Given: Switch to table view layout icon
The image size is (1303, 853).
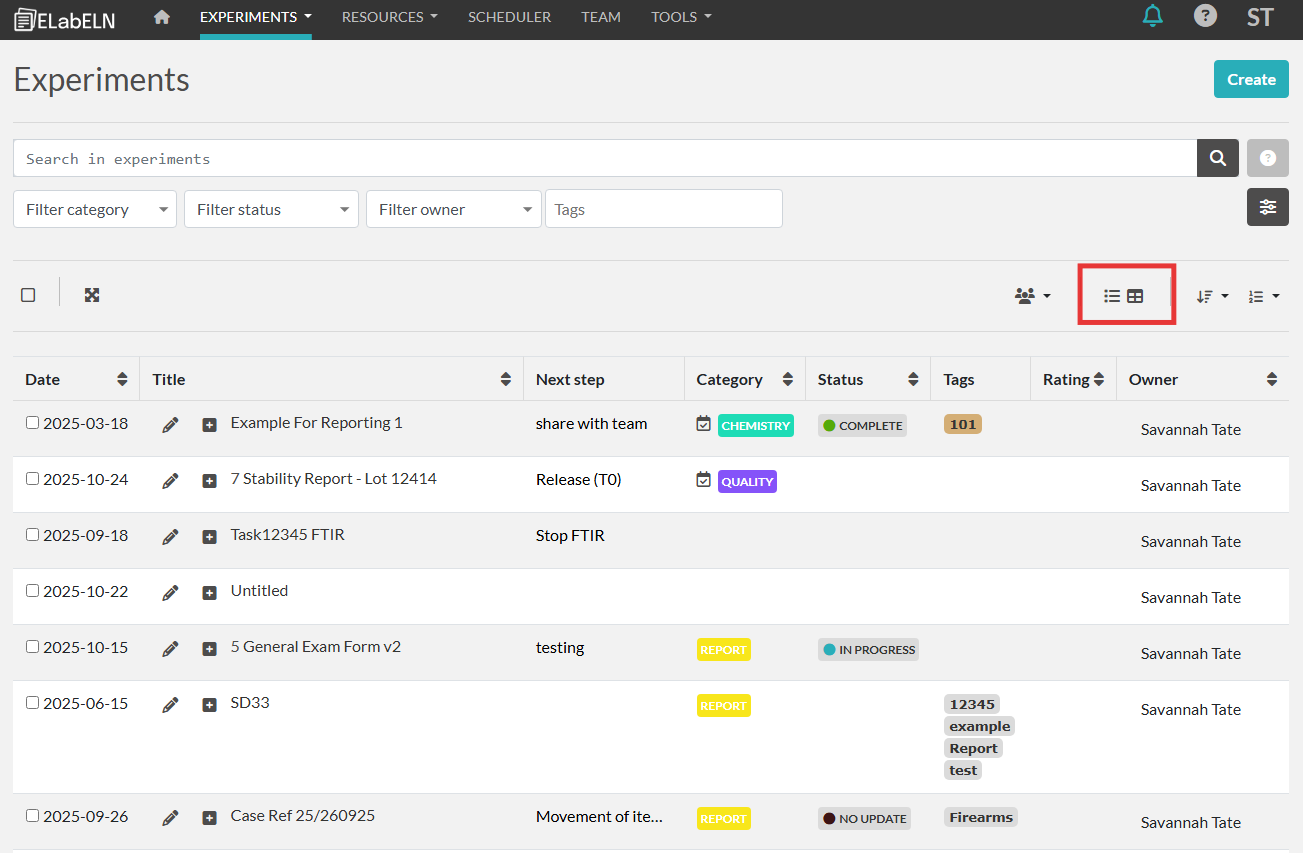Looking at the screenshot, I should [1135, 296].
